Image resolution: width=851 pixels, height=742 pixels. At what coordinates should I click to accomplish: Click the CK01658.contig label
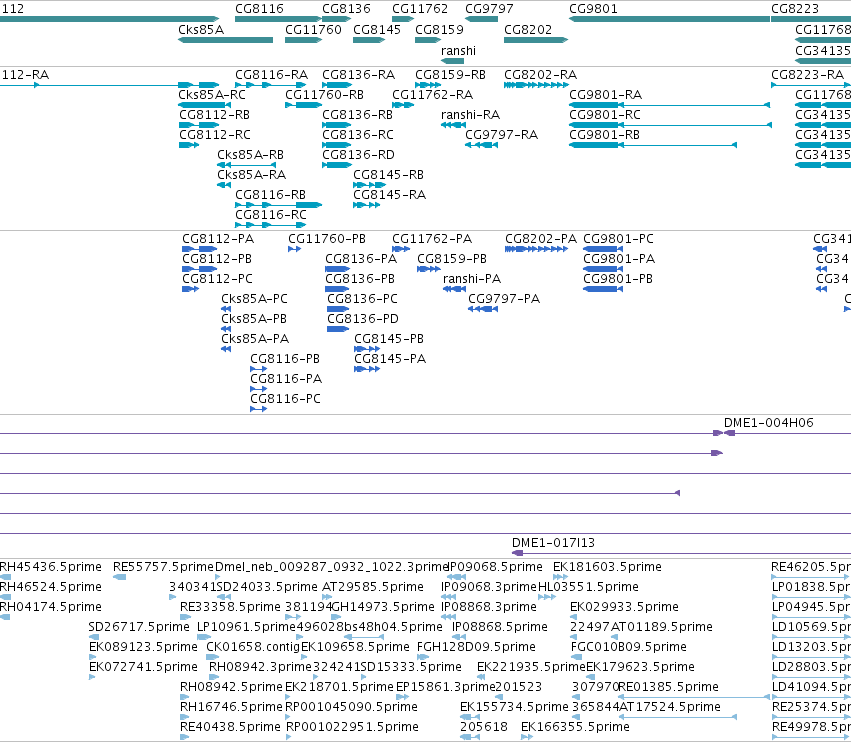[253, 647]
